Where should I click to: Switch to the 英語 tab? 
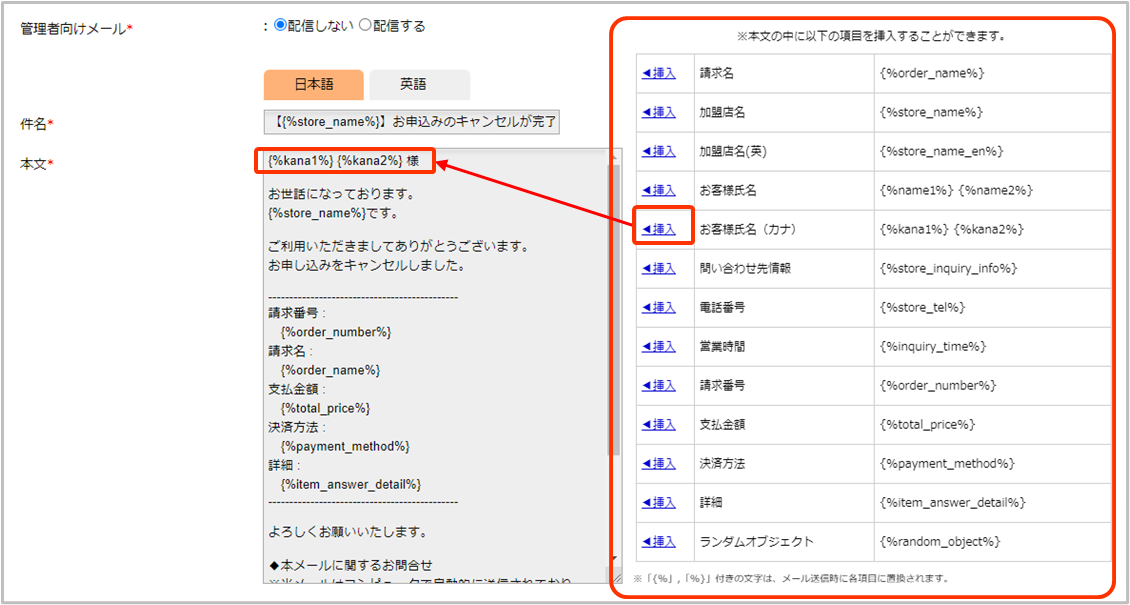pyautogui.click(x=419, y=85)
